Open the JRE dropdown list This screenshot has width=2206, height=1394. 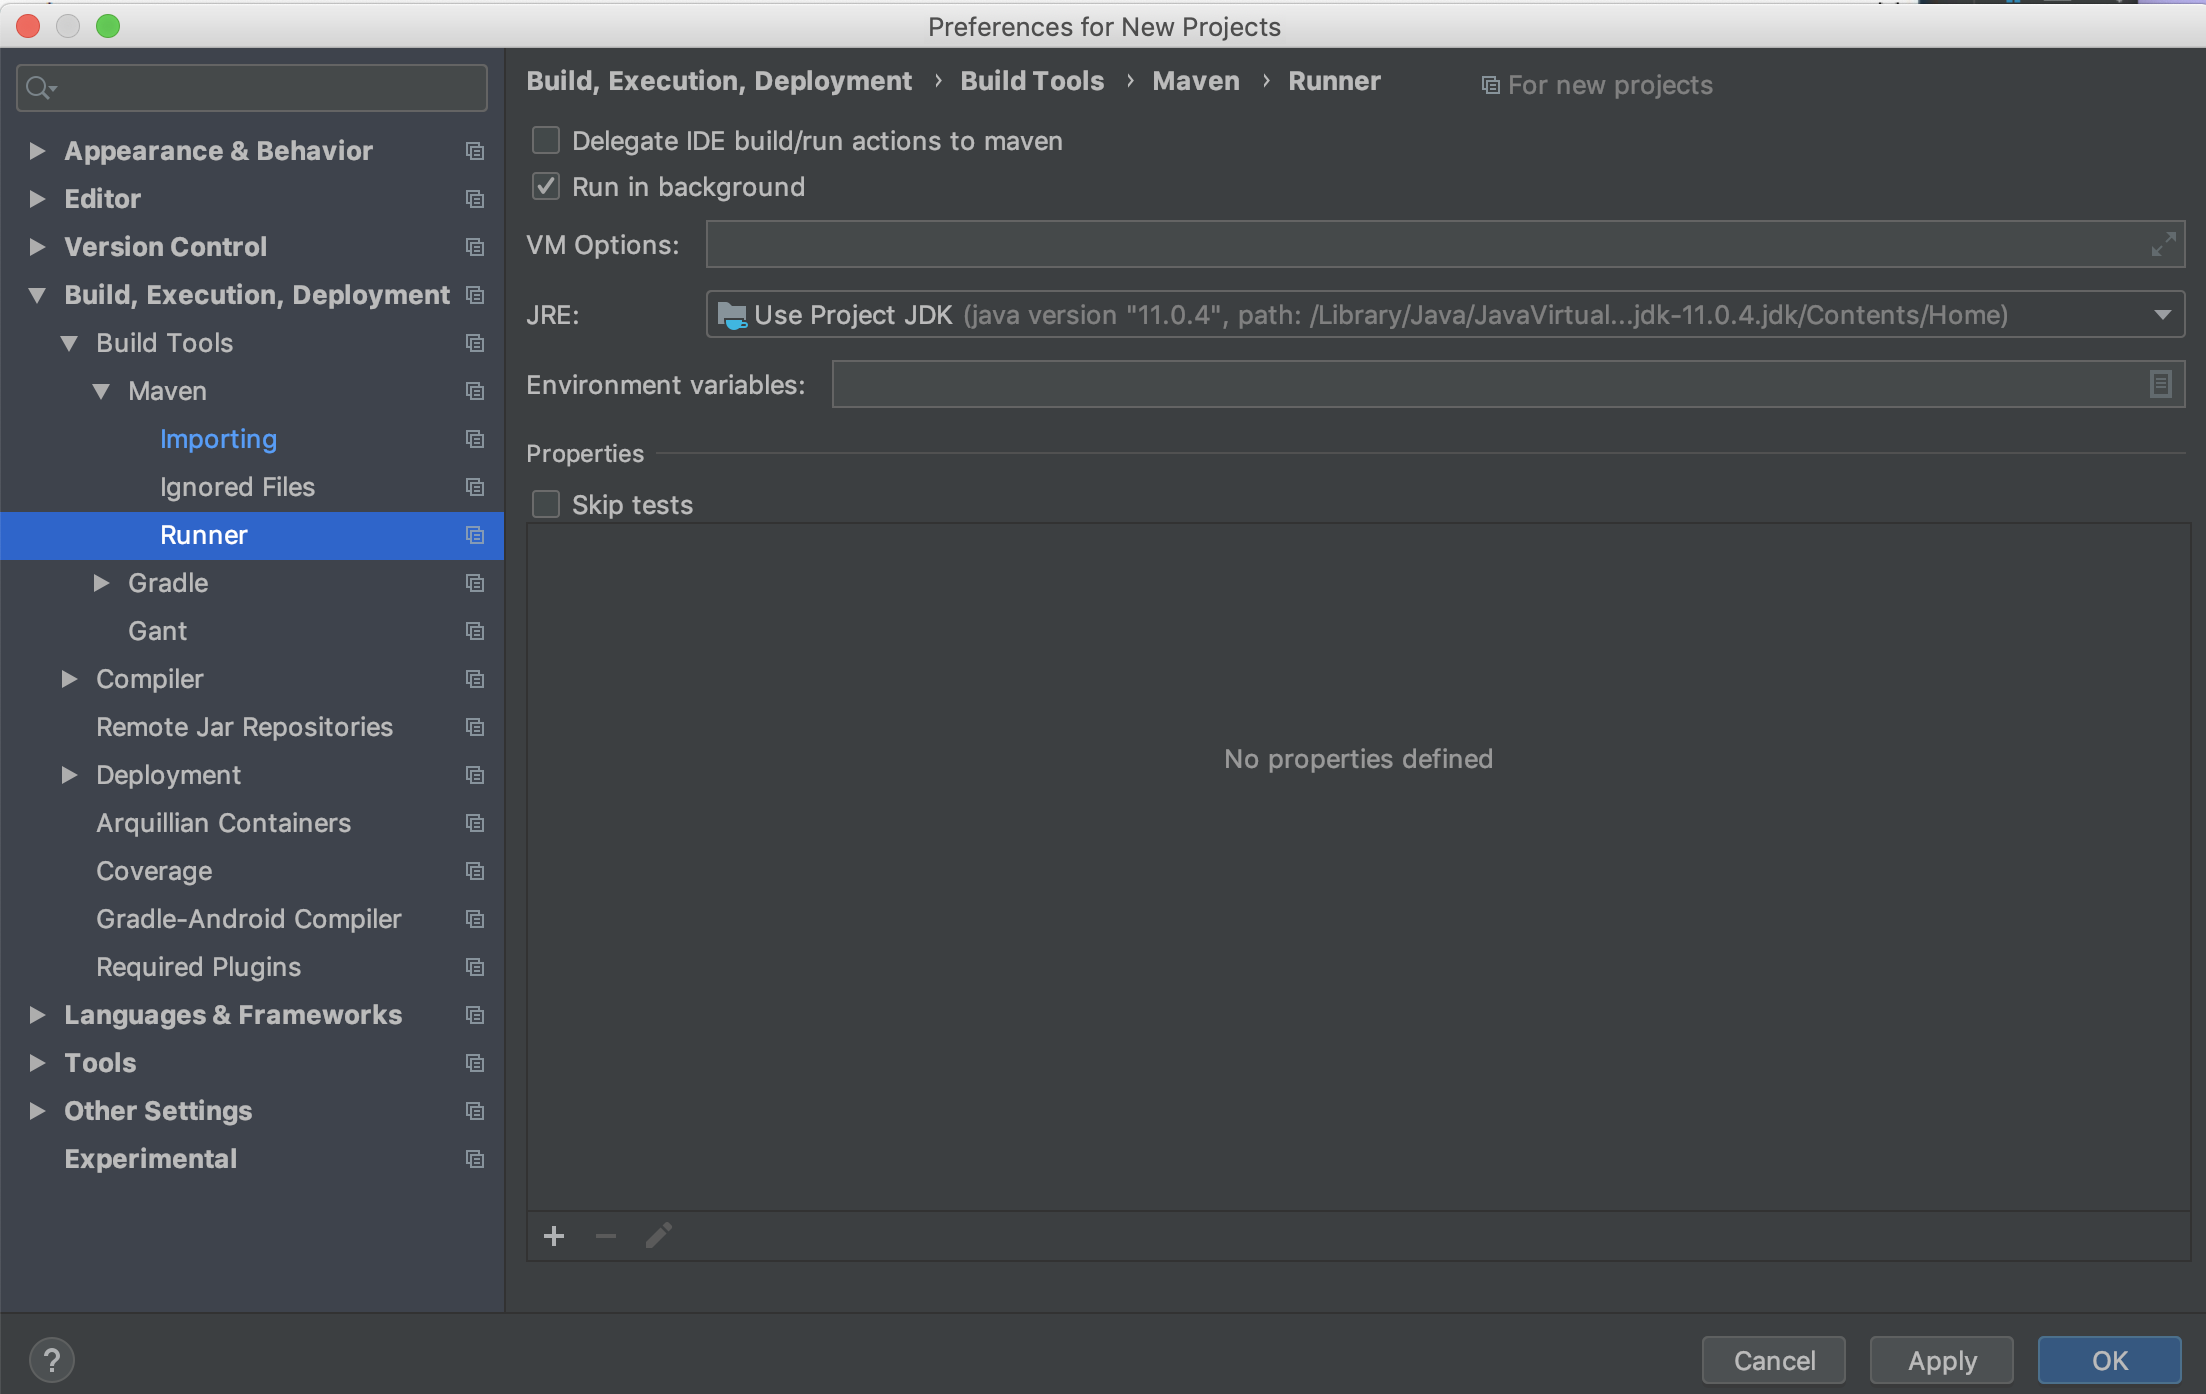pyautogui.click(x=2162, y=315)
